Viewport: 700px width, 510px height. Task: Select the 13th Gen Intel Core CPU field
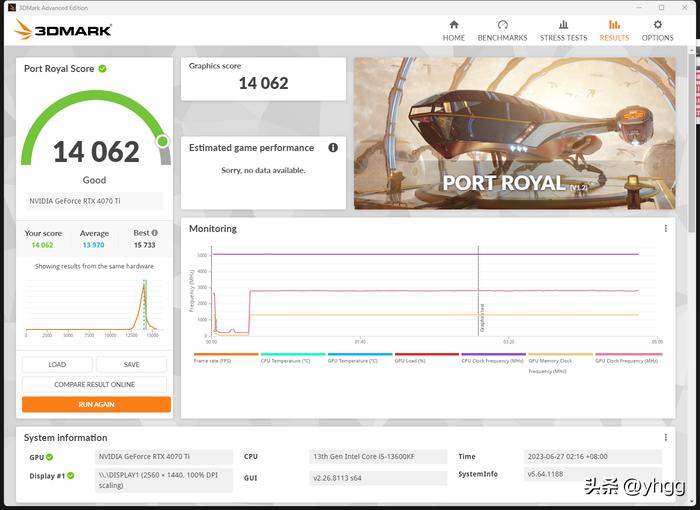click(378, 456)
